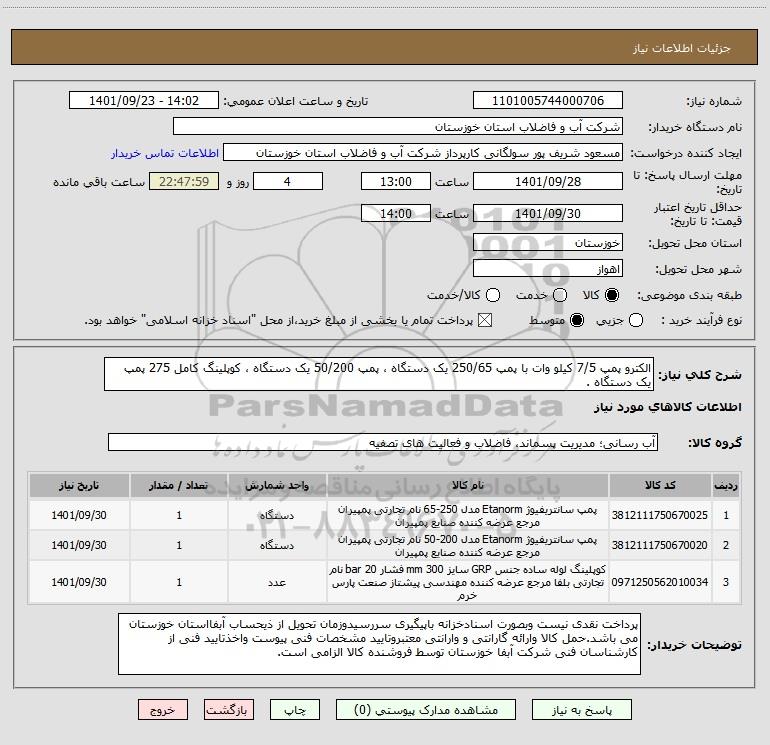Select product code 0971250562010034
This screenshot has height=745, width=770.
pos(660,582)
